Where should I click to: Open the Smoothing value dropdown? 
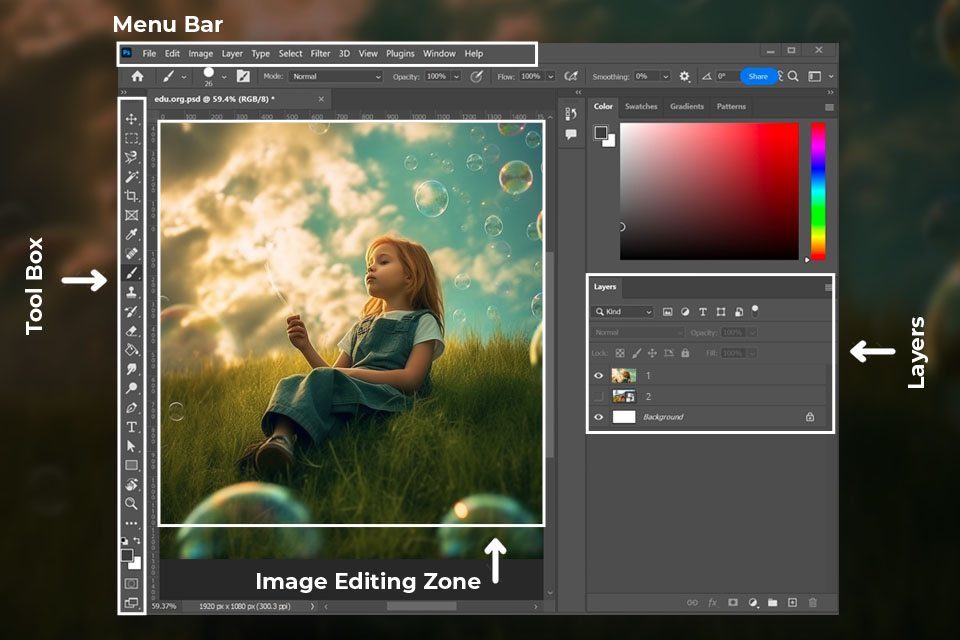(x=666, y=77)
